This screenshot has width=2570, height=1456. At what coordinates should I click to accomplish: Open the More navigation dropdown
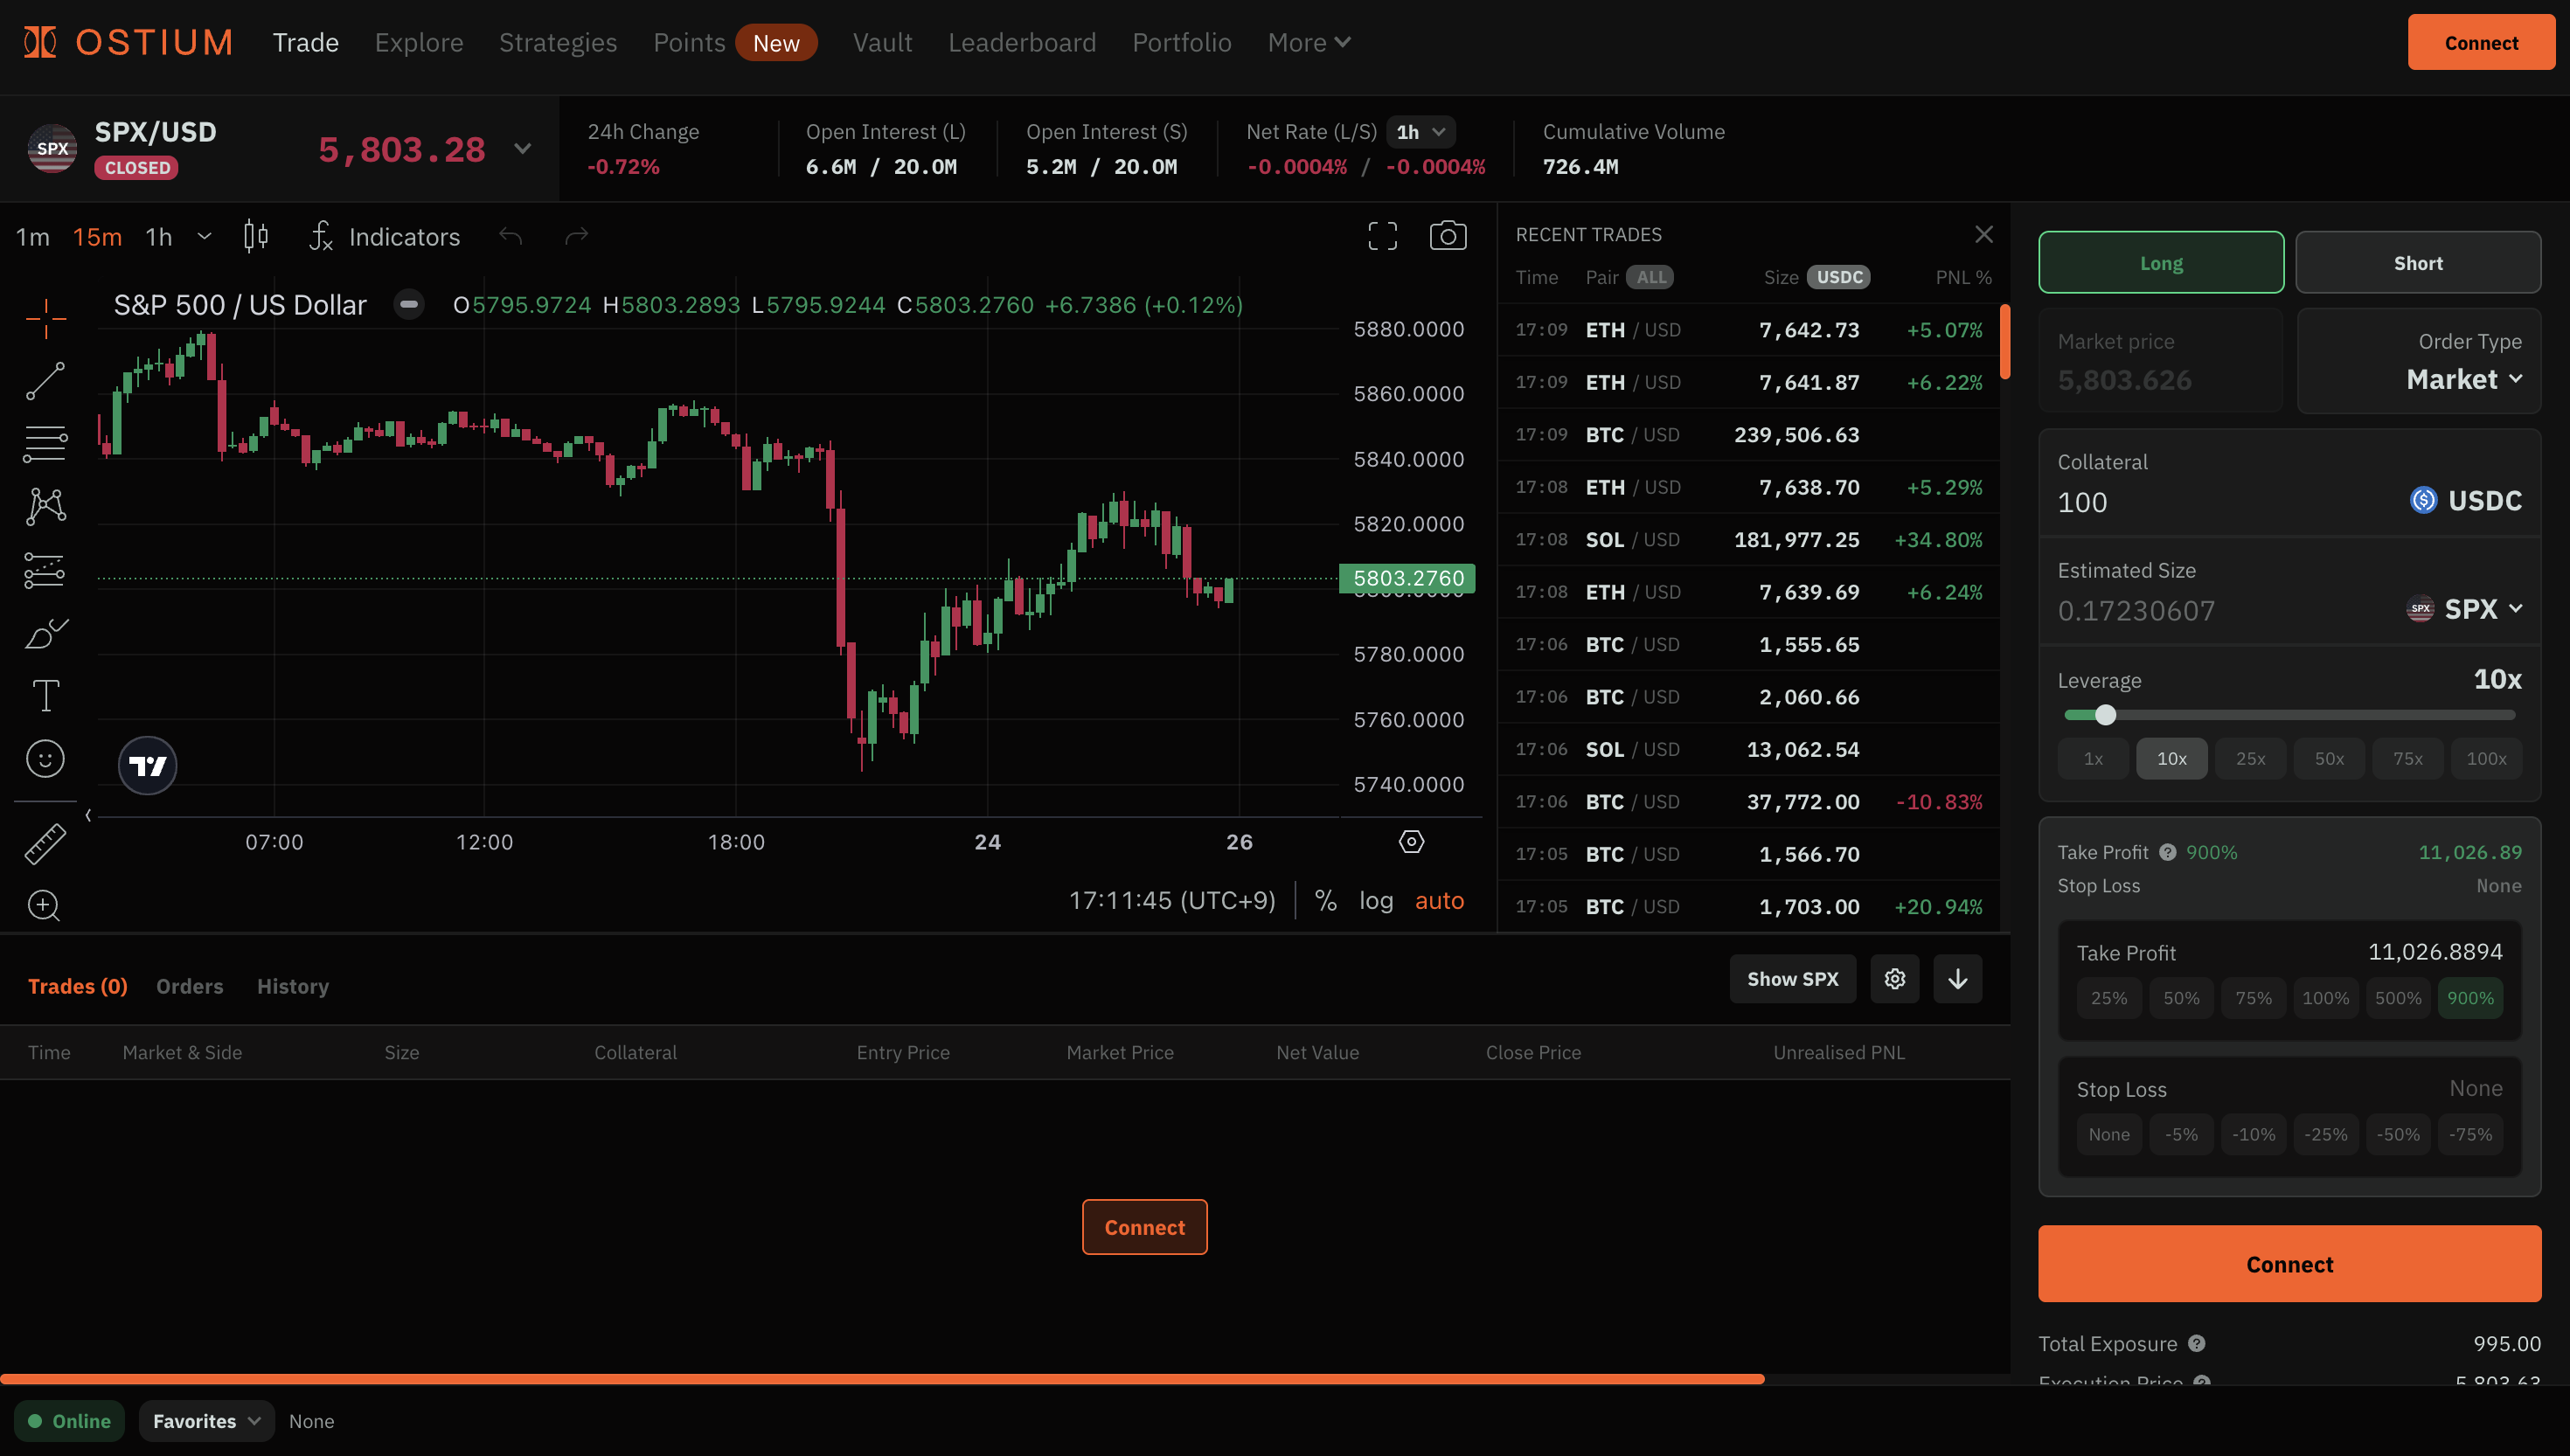(1309, 42)
